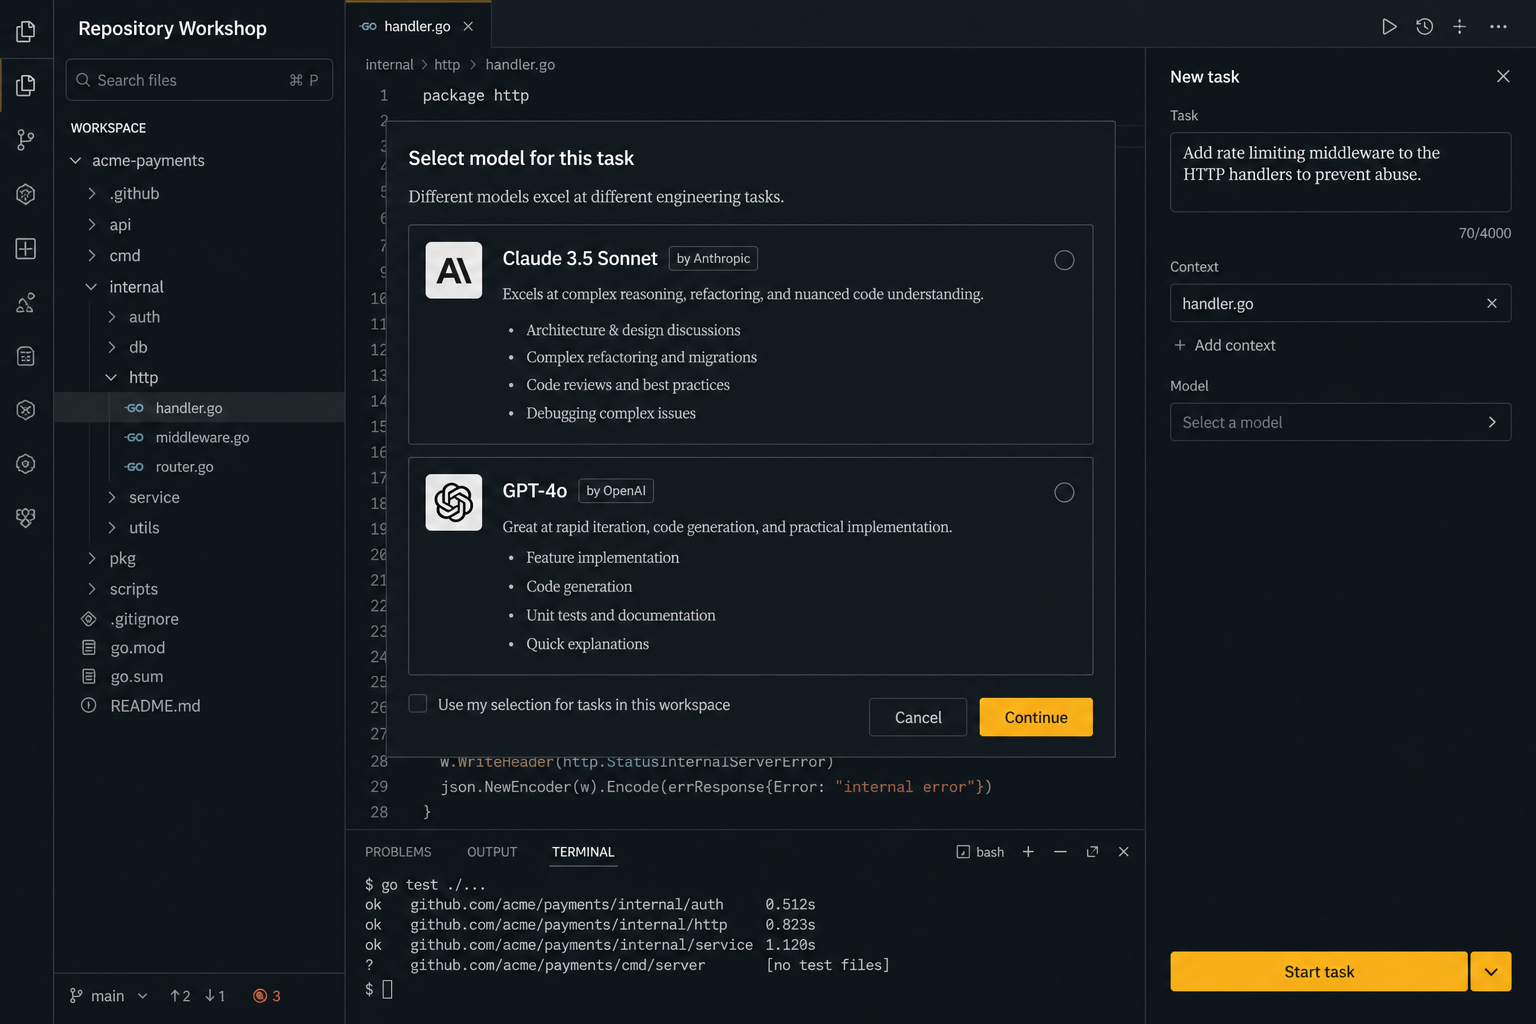
Task: Open the history clock icon in toolbar
Action: click(x=1424, y=27)
